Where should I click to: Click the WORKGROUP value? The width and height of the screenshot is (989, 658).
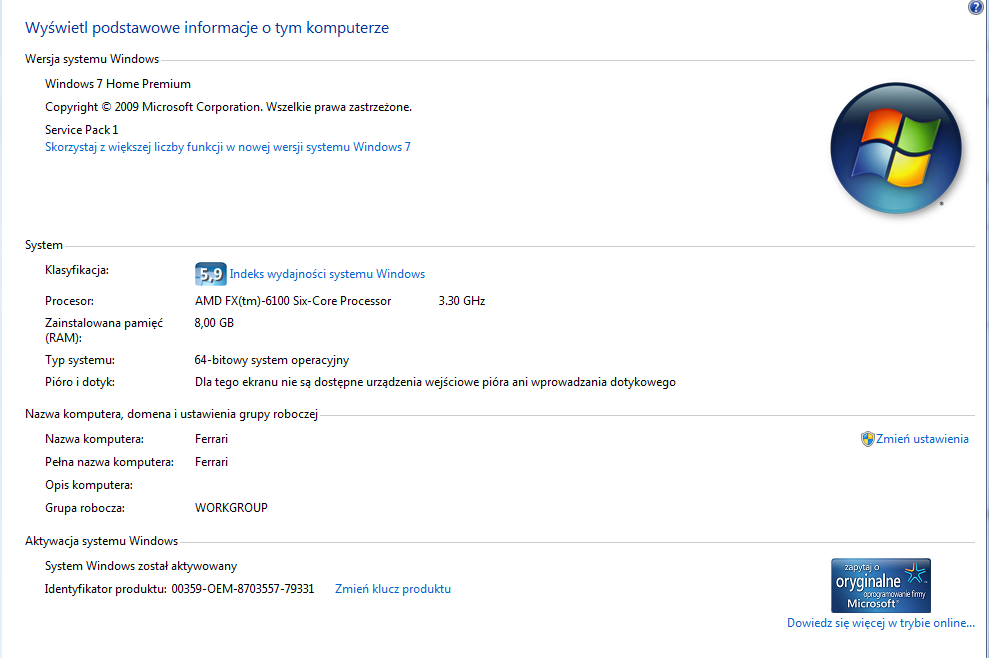click(231, 508)
